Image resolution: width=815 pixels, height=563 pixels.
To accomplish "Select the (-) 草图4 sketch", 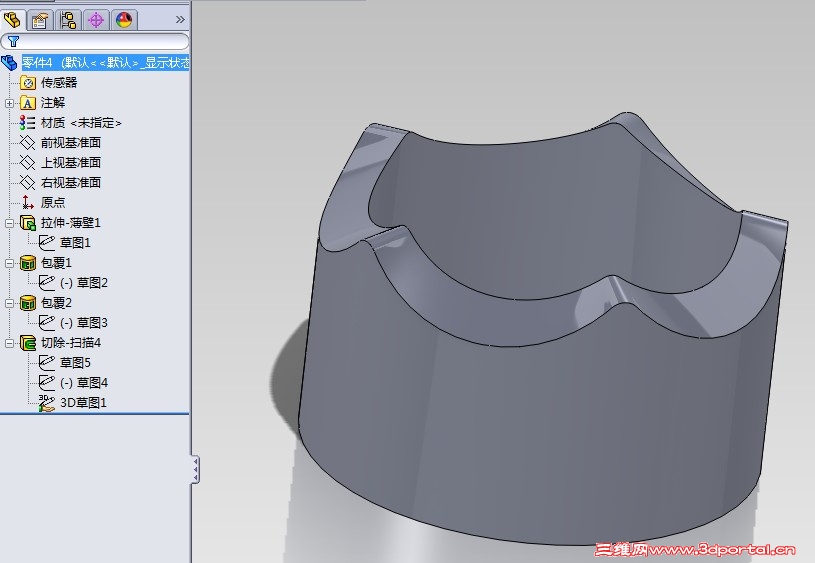I will coord(84,383).
